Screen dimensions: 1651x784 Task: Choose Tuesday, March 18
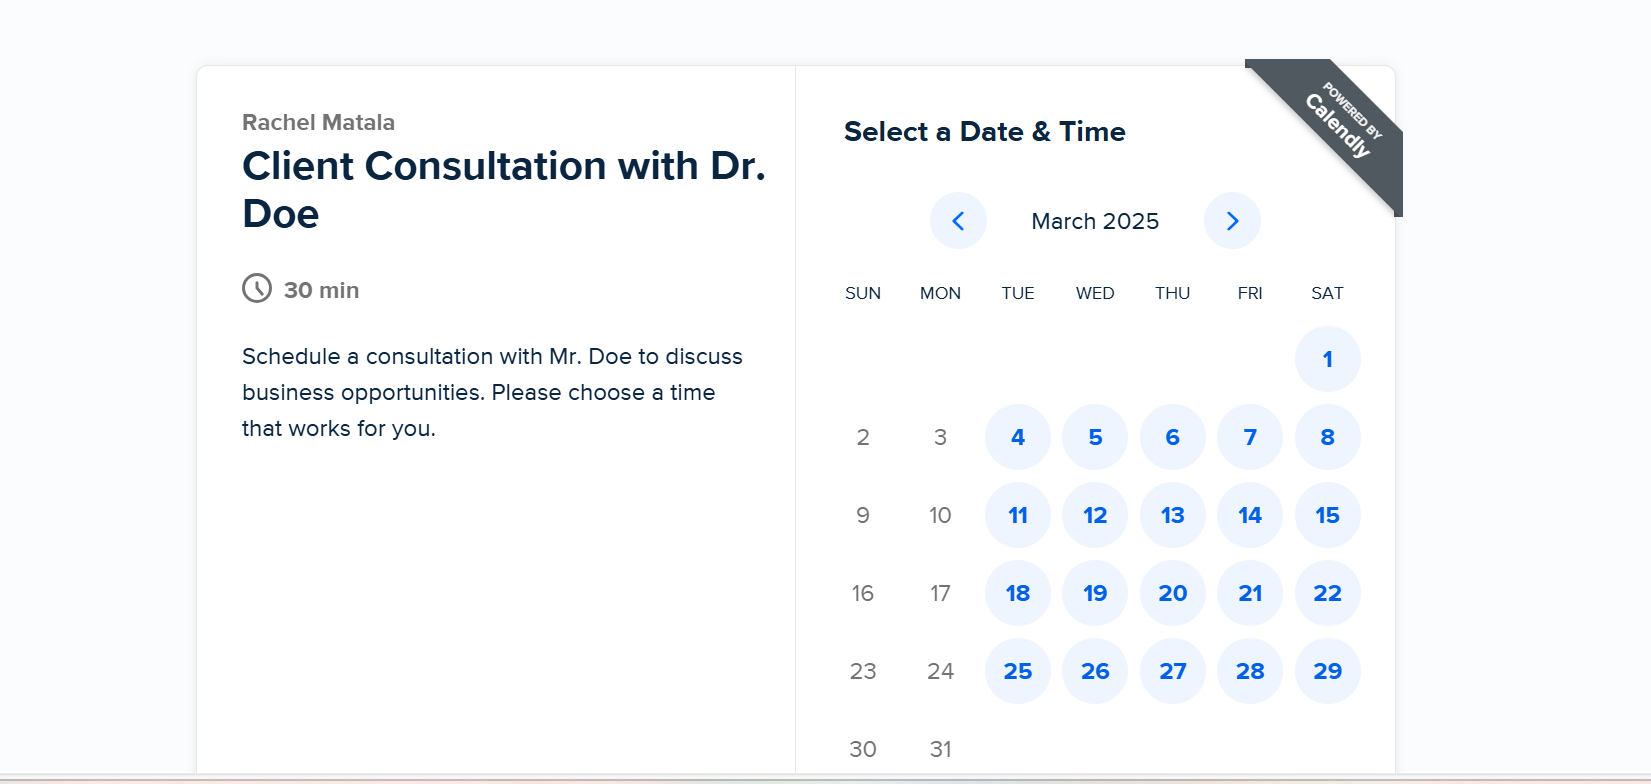pos(1018,593)
